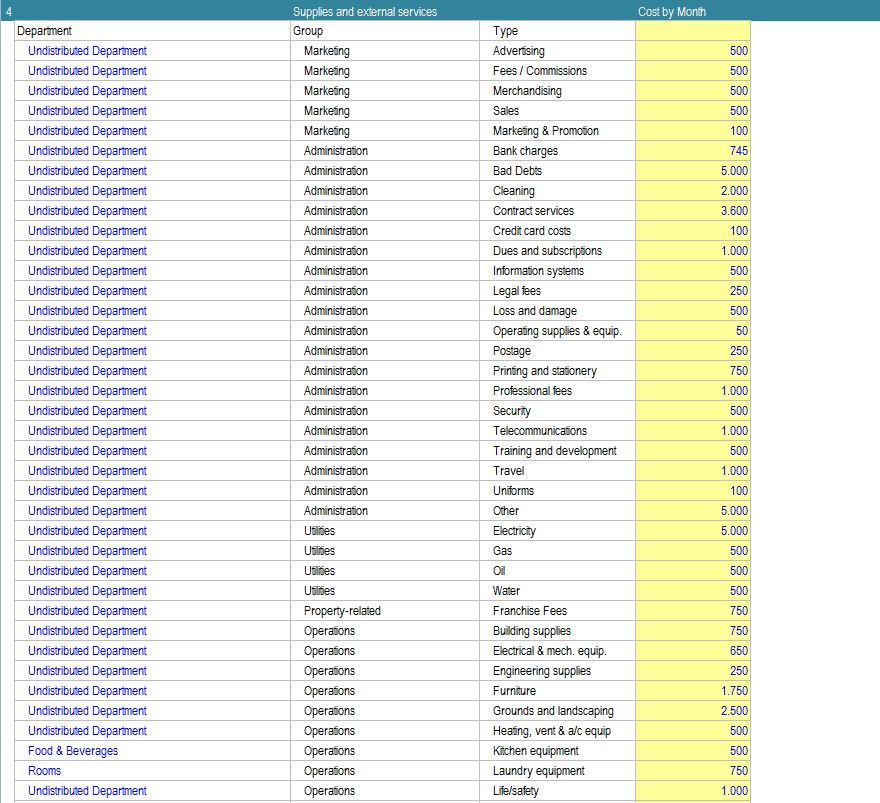The height and width of the screenshot is (803, 880).
Task: Select the Gas type cell
Action: point(557,551)
